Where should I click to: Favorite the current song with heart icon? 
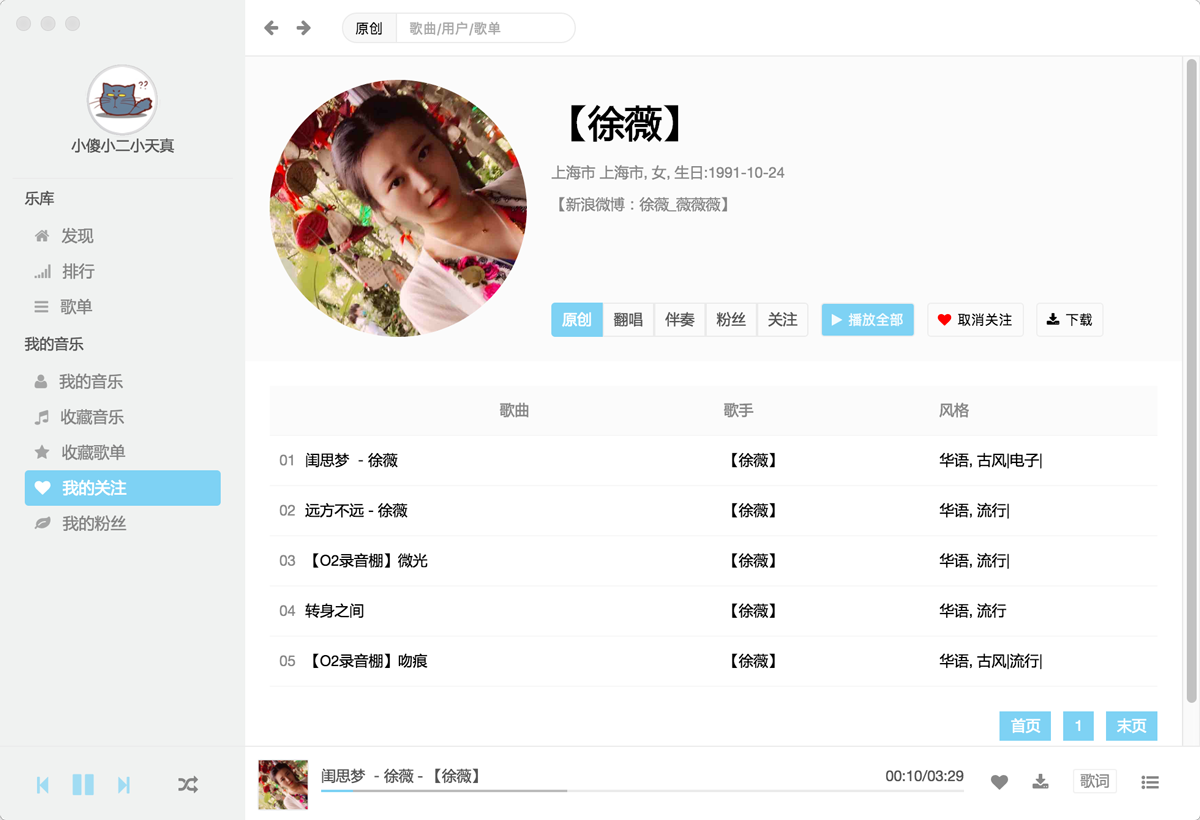999,782
